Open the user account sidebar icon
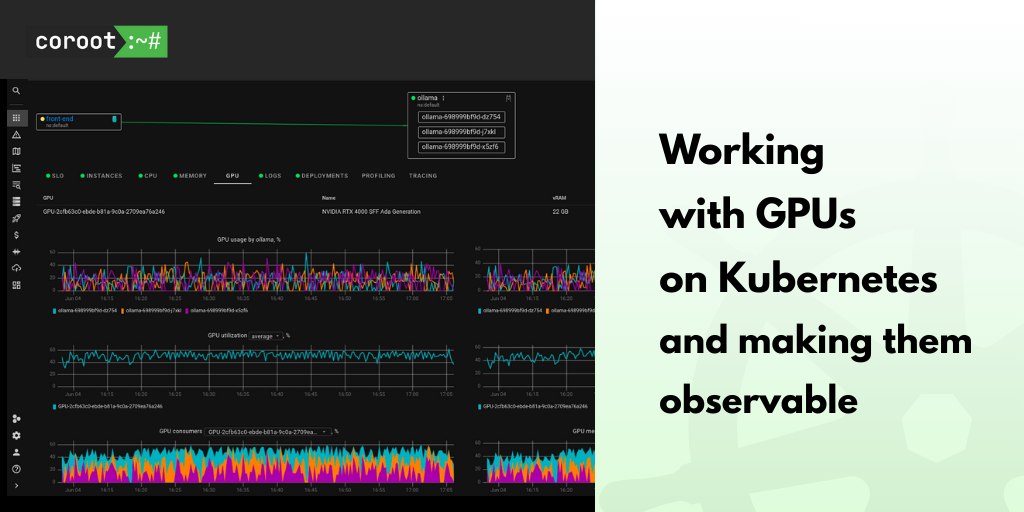This screenshot has width=1024, height=512. point(16,452)
